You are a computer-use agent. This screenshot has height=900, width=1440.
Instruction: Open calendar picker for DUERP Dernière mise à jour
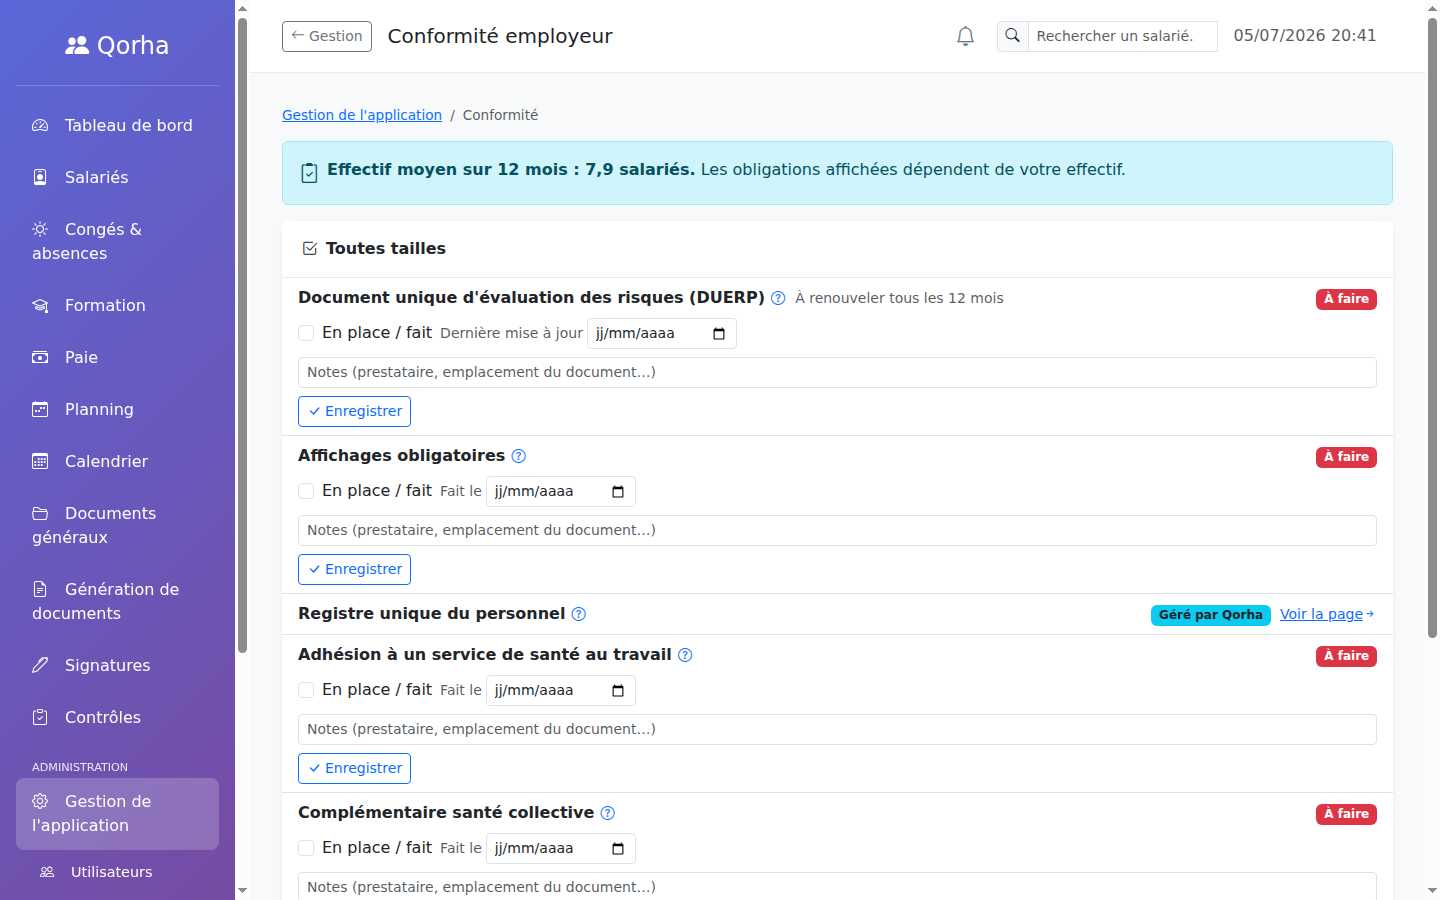click(x=718, y=333)
